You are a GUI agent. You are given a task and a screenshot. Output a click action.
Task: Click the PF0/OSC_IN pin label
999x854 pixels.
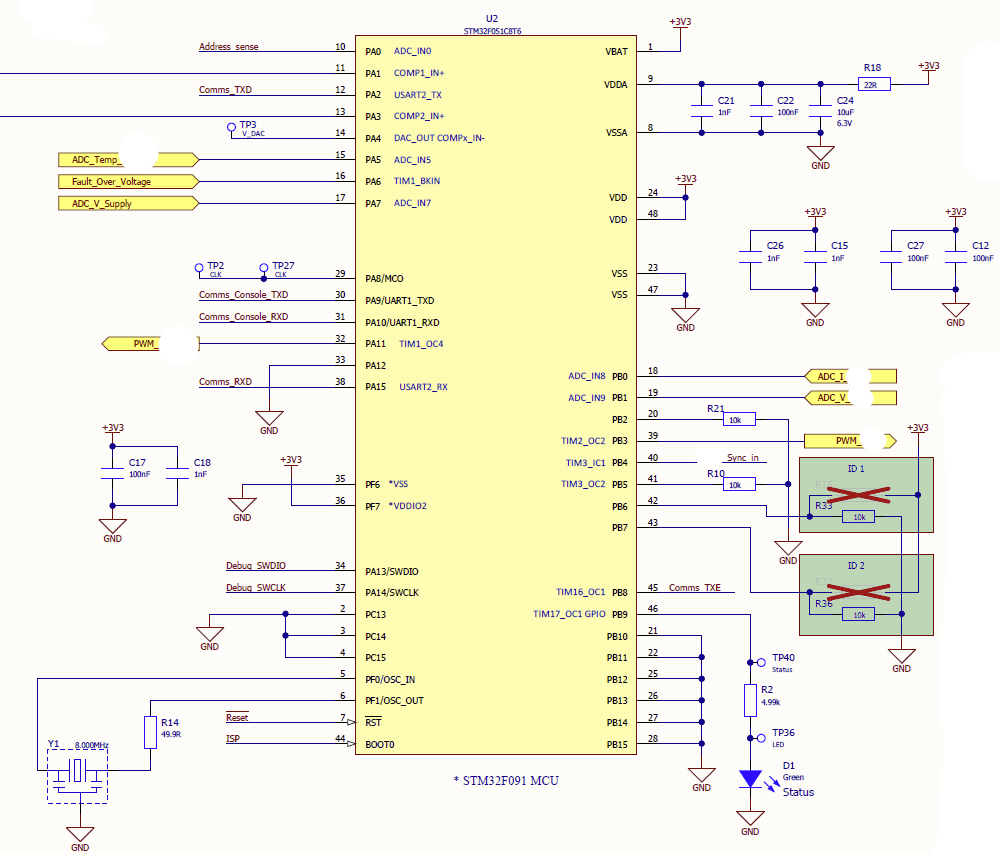coord(391,679)
